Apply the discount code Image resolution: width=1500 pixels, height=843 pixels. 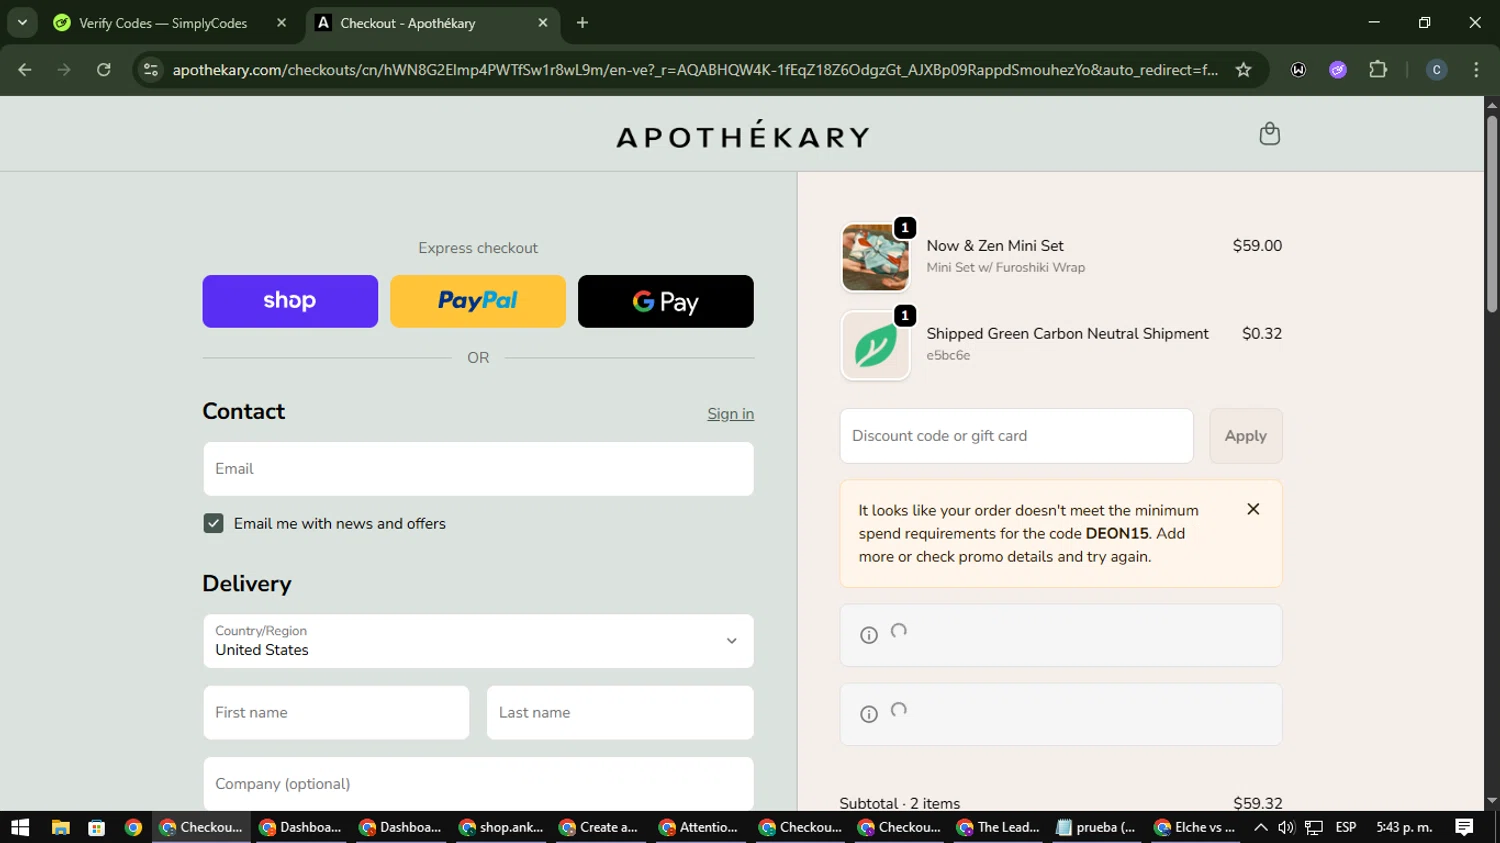[x=1246, y=436]
